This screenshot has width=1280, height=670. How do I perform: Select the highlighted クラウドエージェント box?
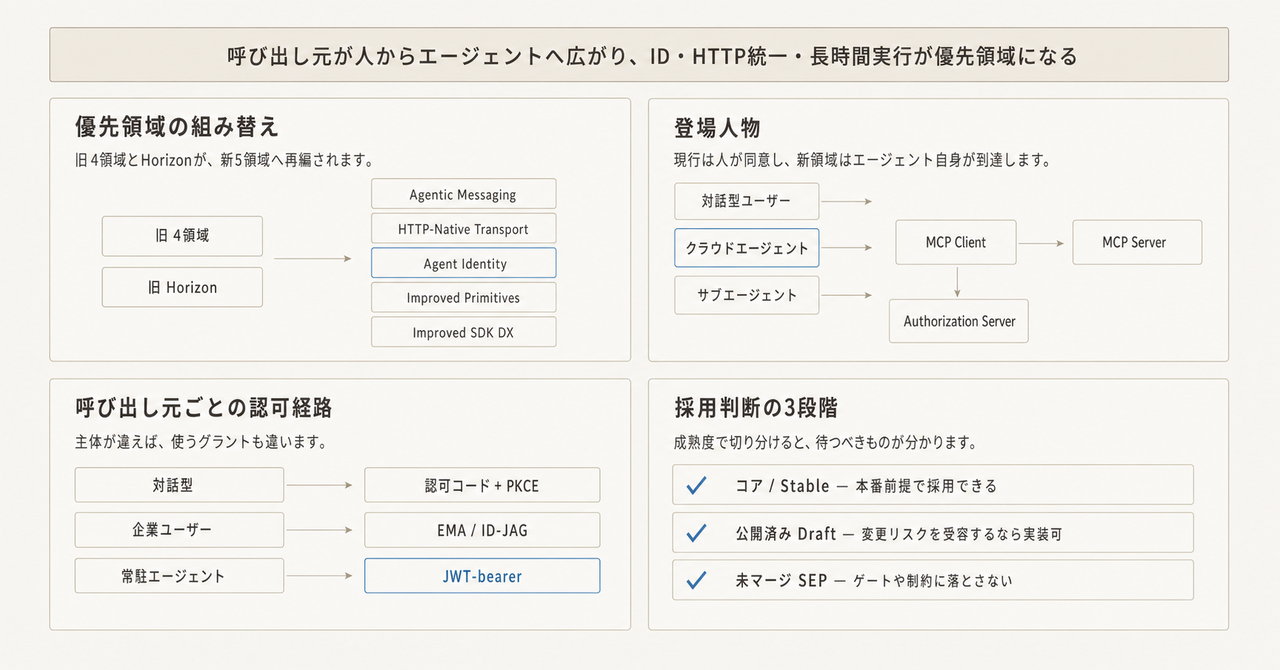(x=747, y=247)
